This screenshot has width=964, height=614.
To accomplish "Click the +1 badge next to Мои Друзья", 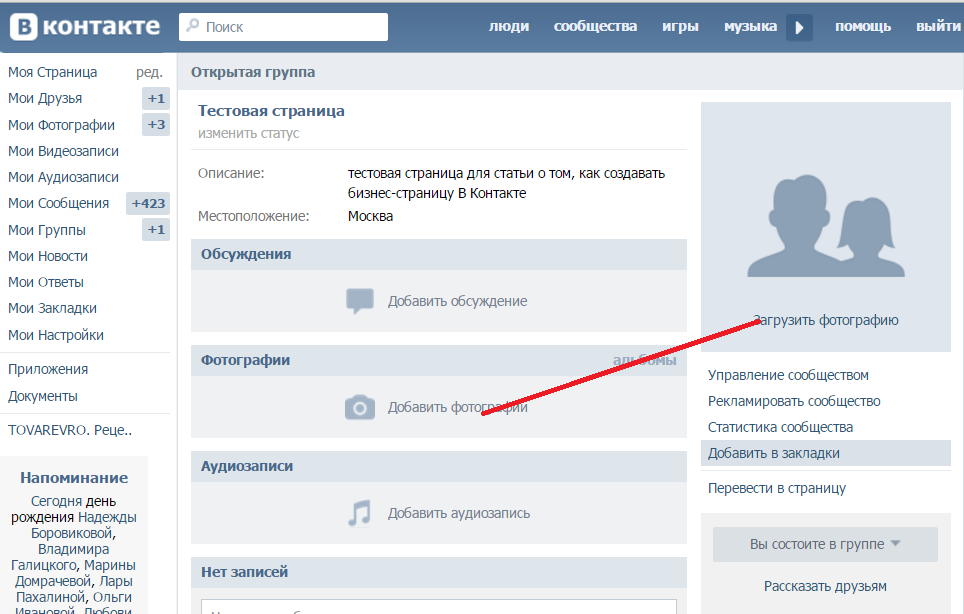I will point(156,98).
